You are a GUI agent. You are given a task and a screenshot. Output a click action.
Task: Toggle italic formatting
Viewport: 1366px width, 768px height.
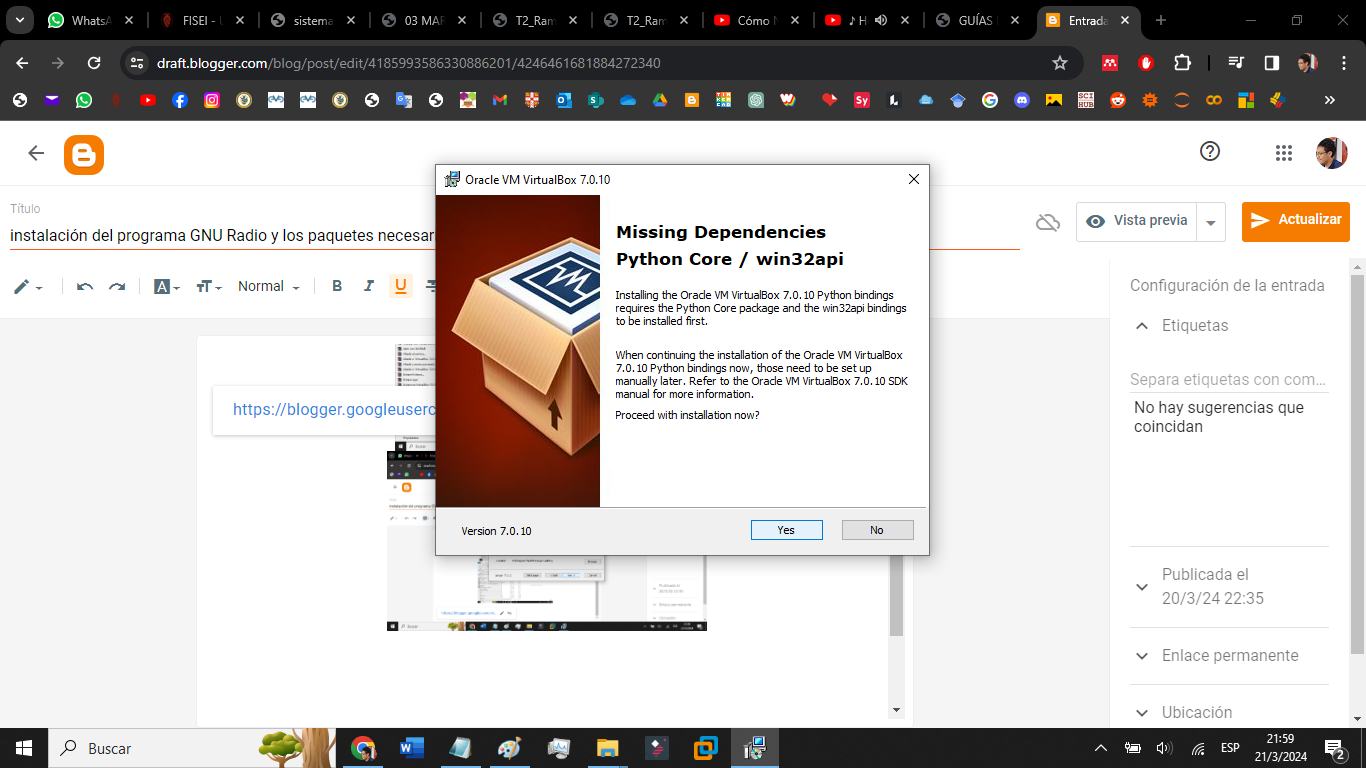(x=369, y=286)
